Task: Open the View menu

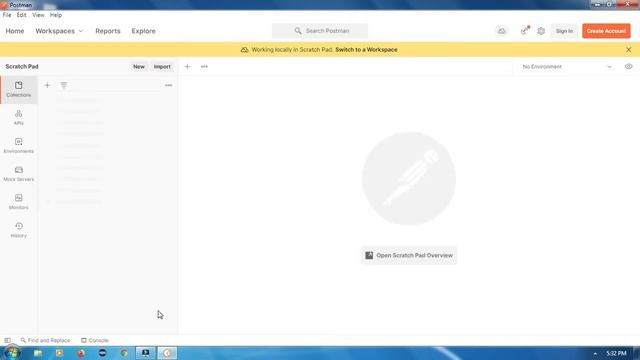Action: click(38, 15)
